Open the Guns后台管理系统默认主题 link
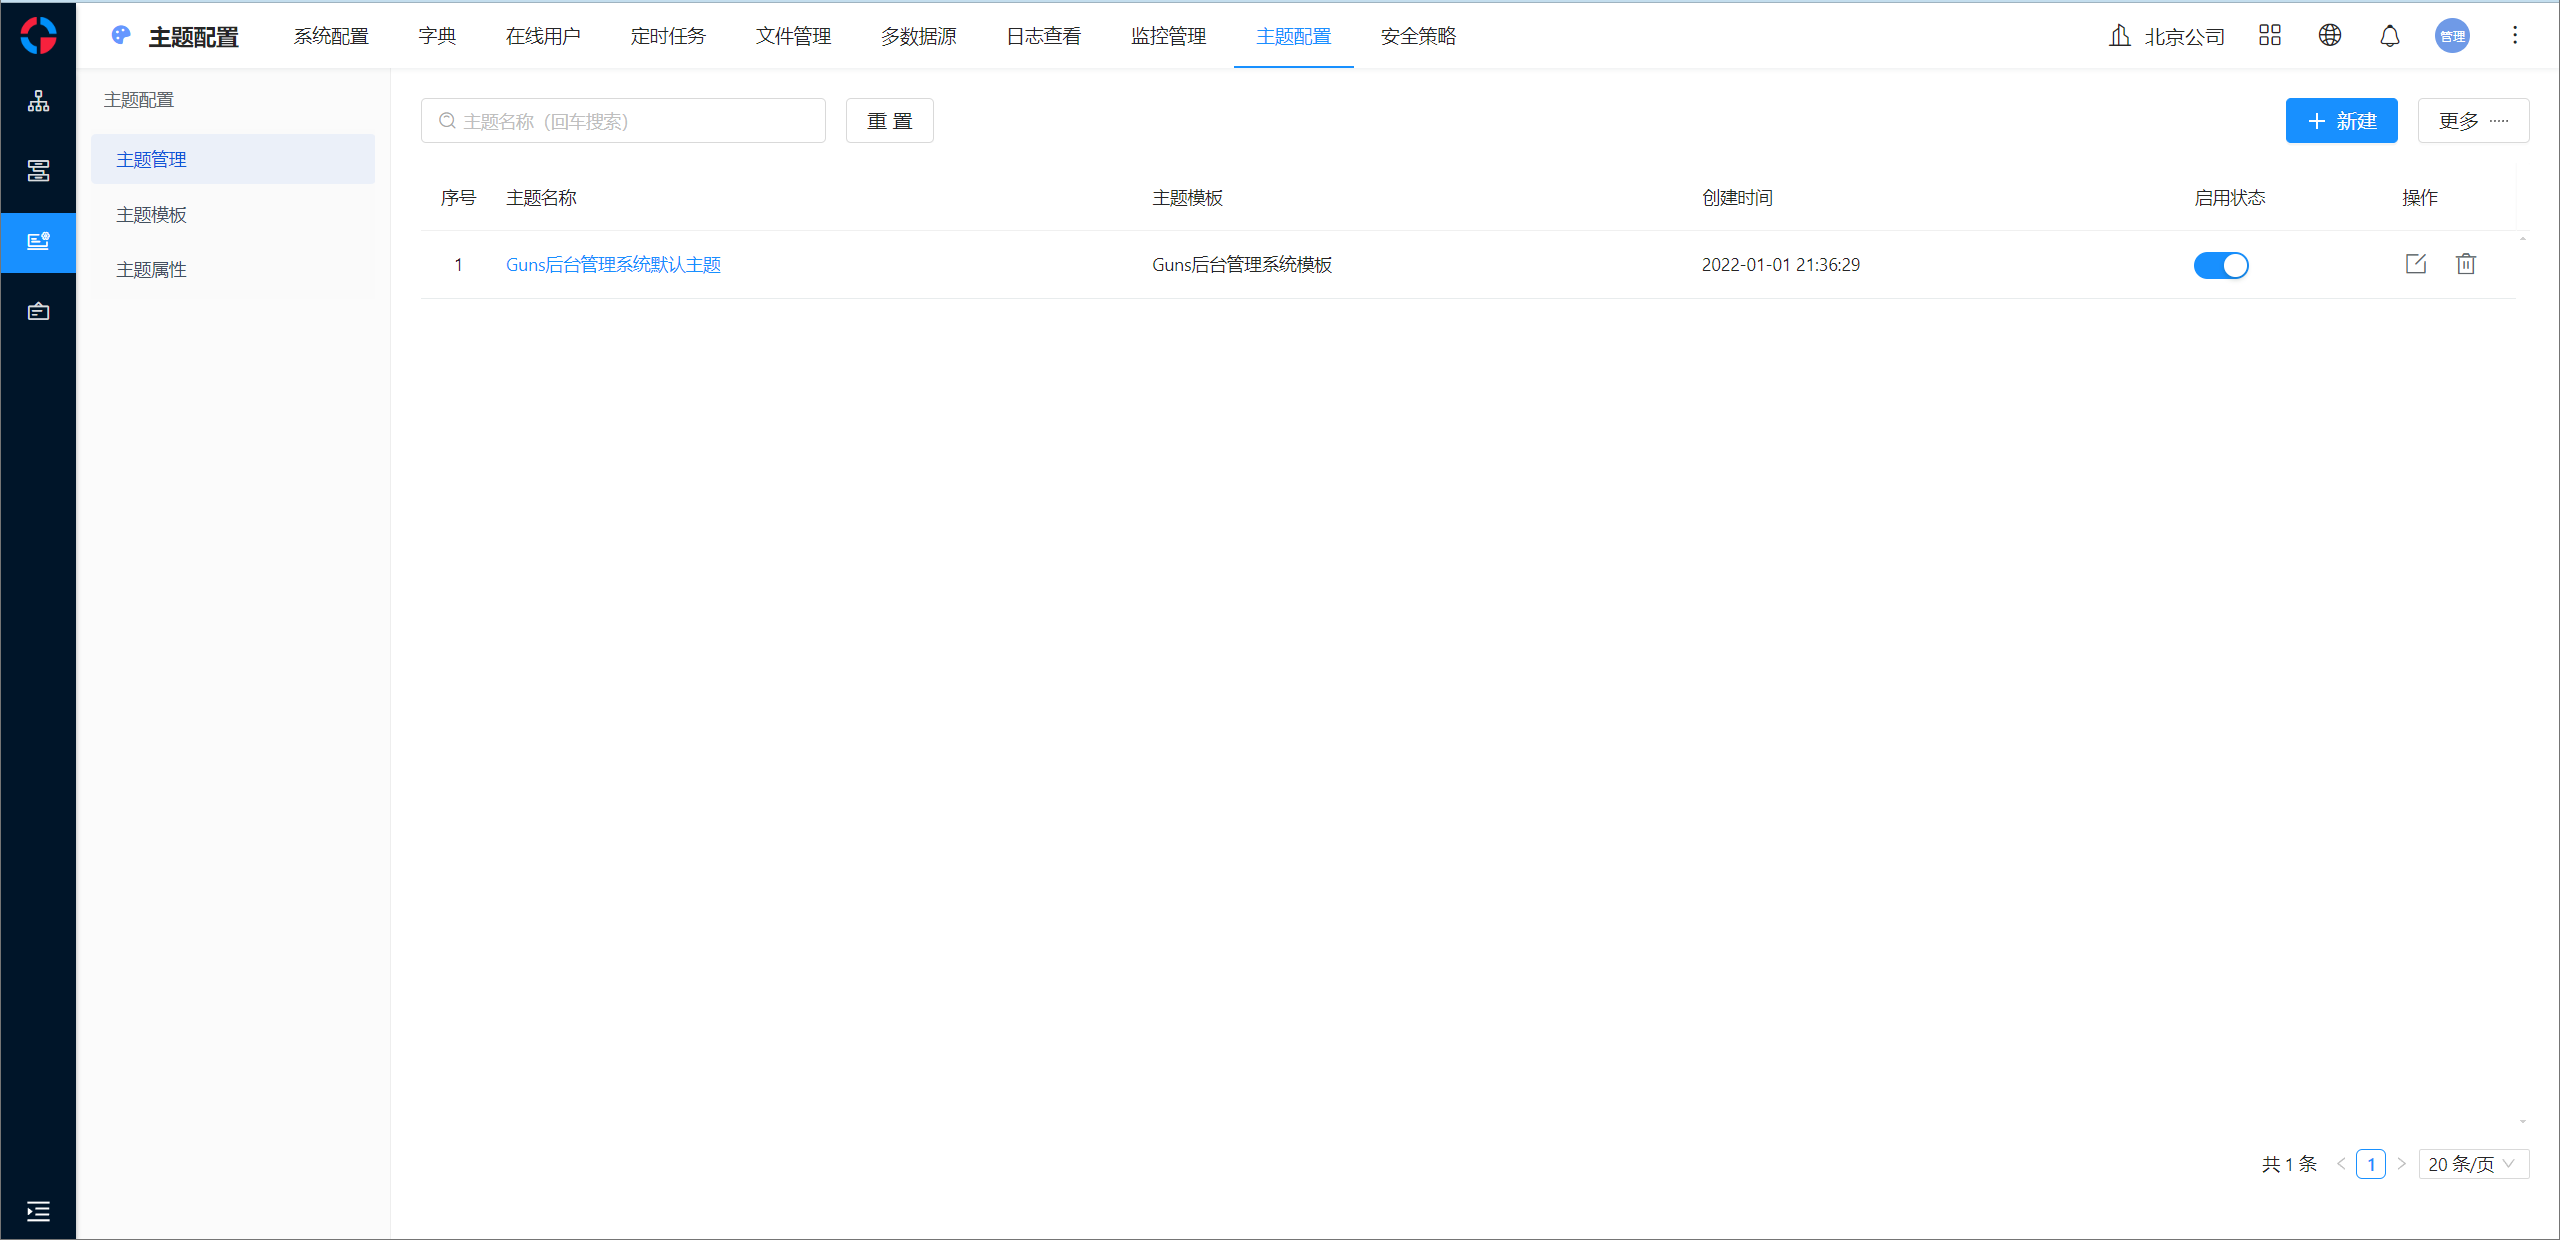The image size is (2560, 1240). coord(613,265)
